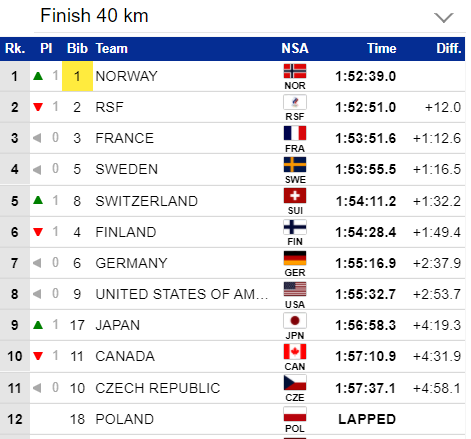The height and width of the screenshot is (439, 471).
Task: Sort by the Diff. column header
Action: tap(449, 49)
